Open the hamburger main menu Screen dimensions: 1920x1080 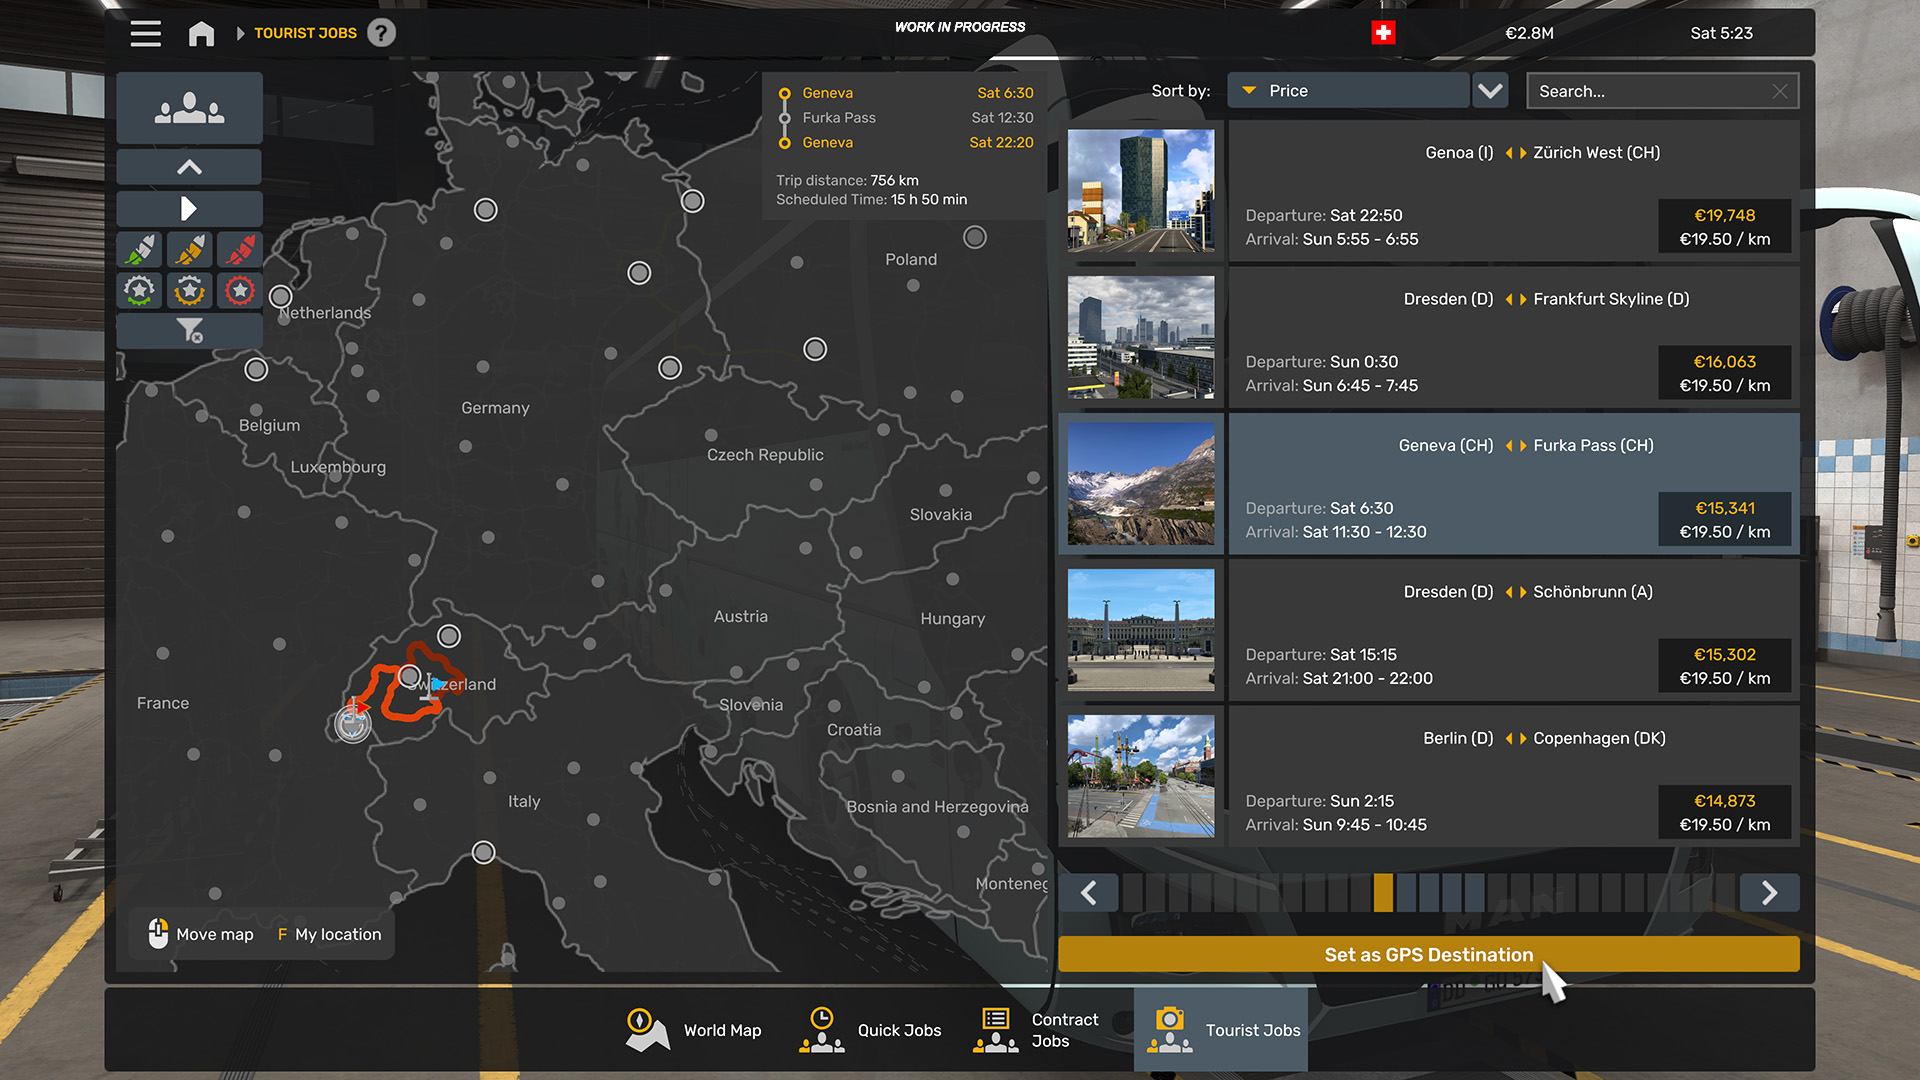click(145, 33)
